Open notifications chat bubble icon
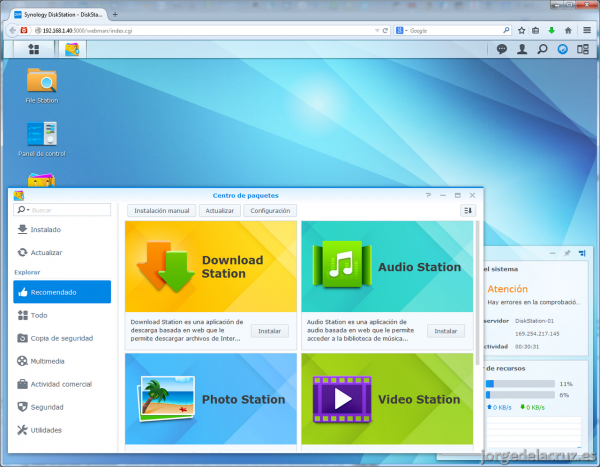The height and width of the screenshot is (467, 600). [x=502, y=49]
